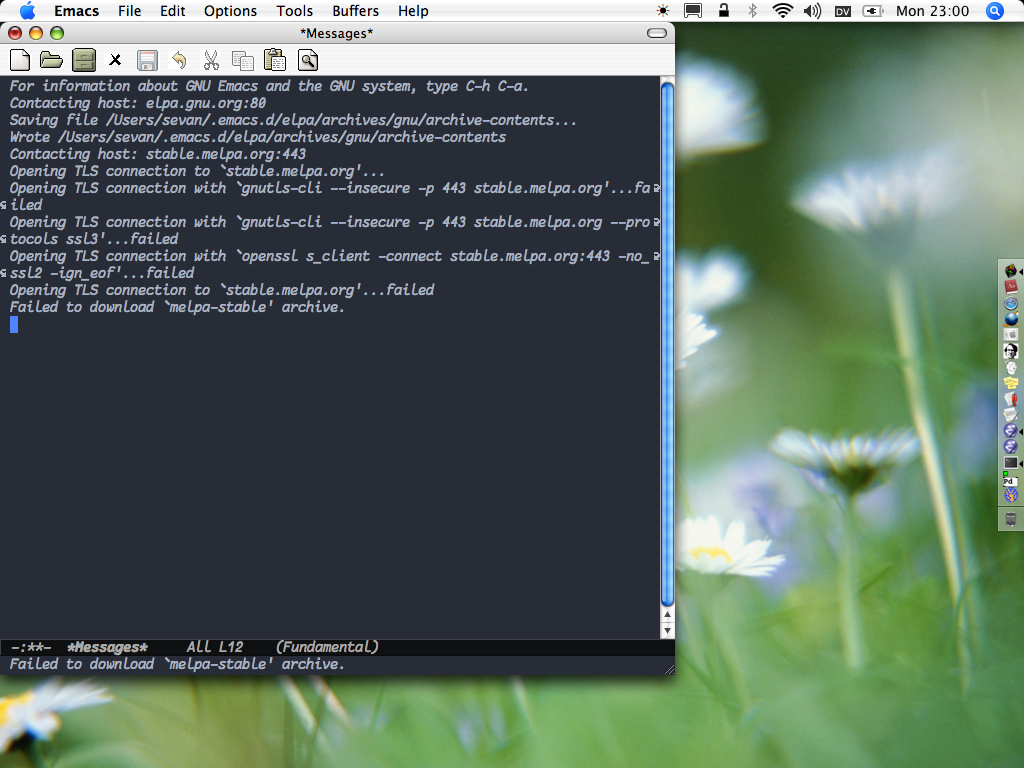Open the Buffers menu
The image size is (1024, 768).
coord(355,11)
